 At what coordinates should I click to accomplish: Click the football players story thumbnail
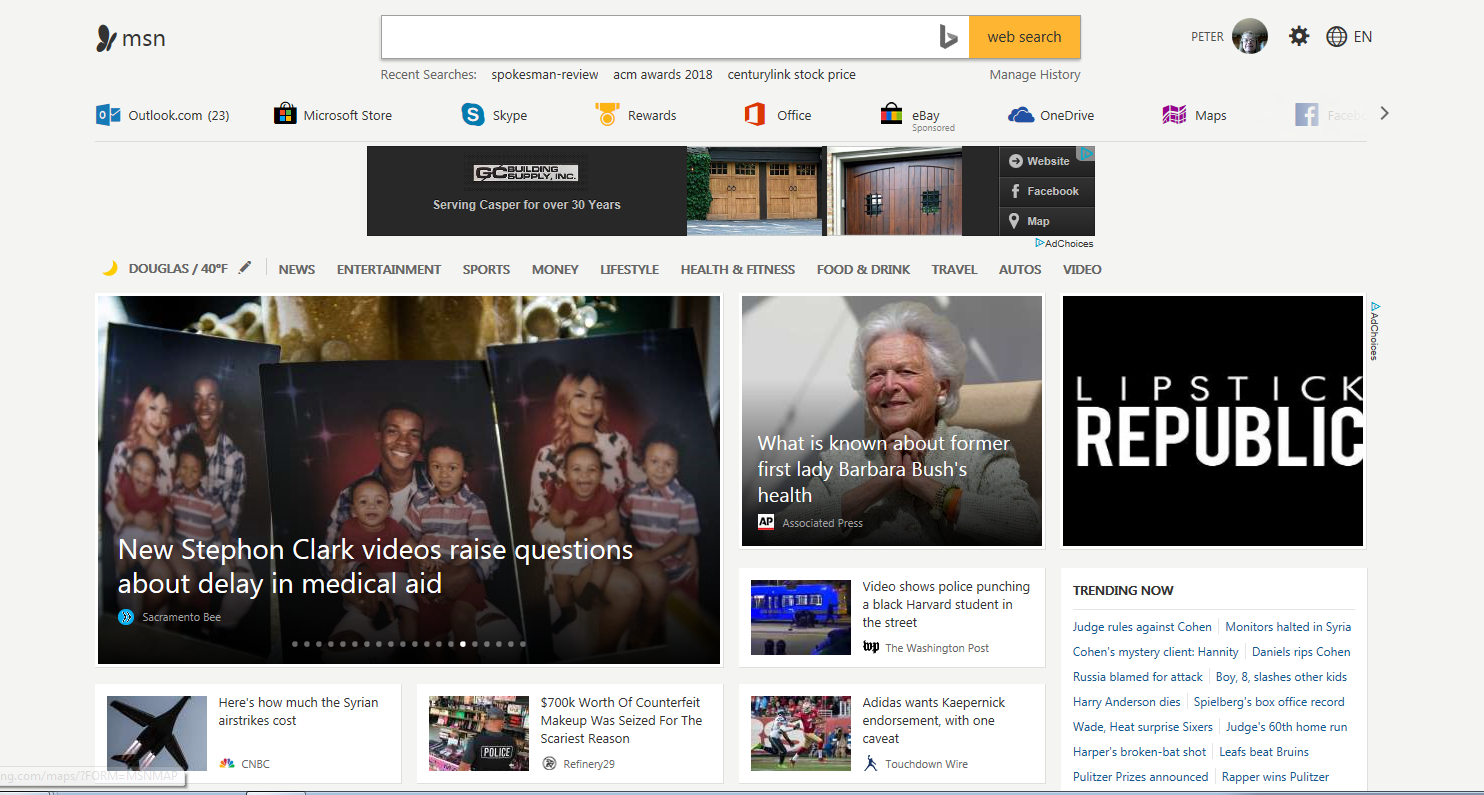tap(801, 733)
